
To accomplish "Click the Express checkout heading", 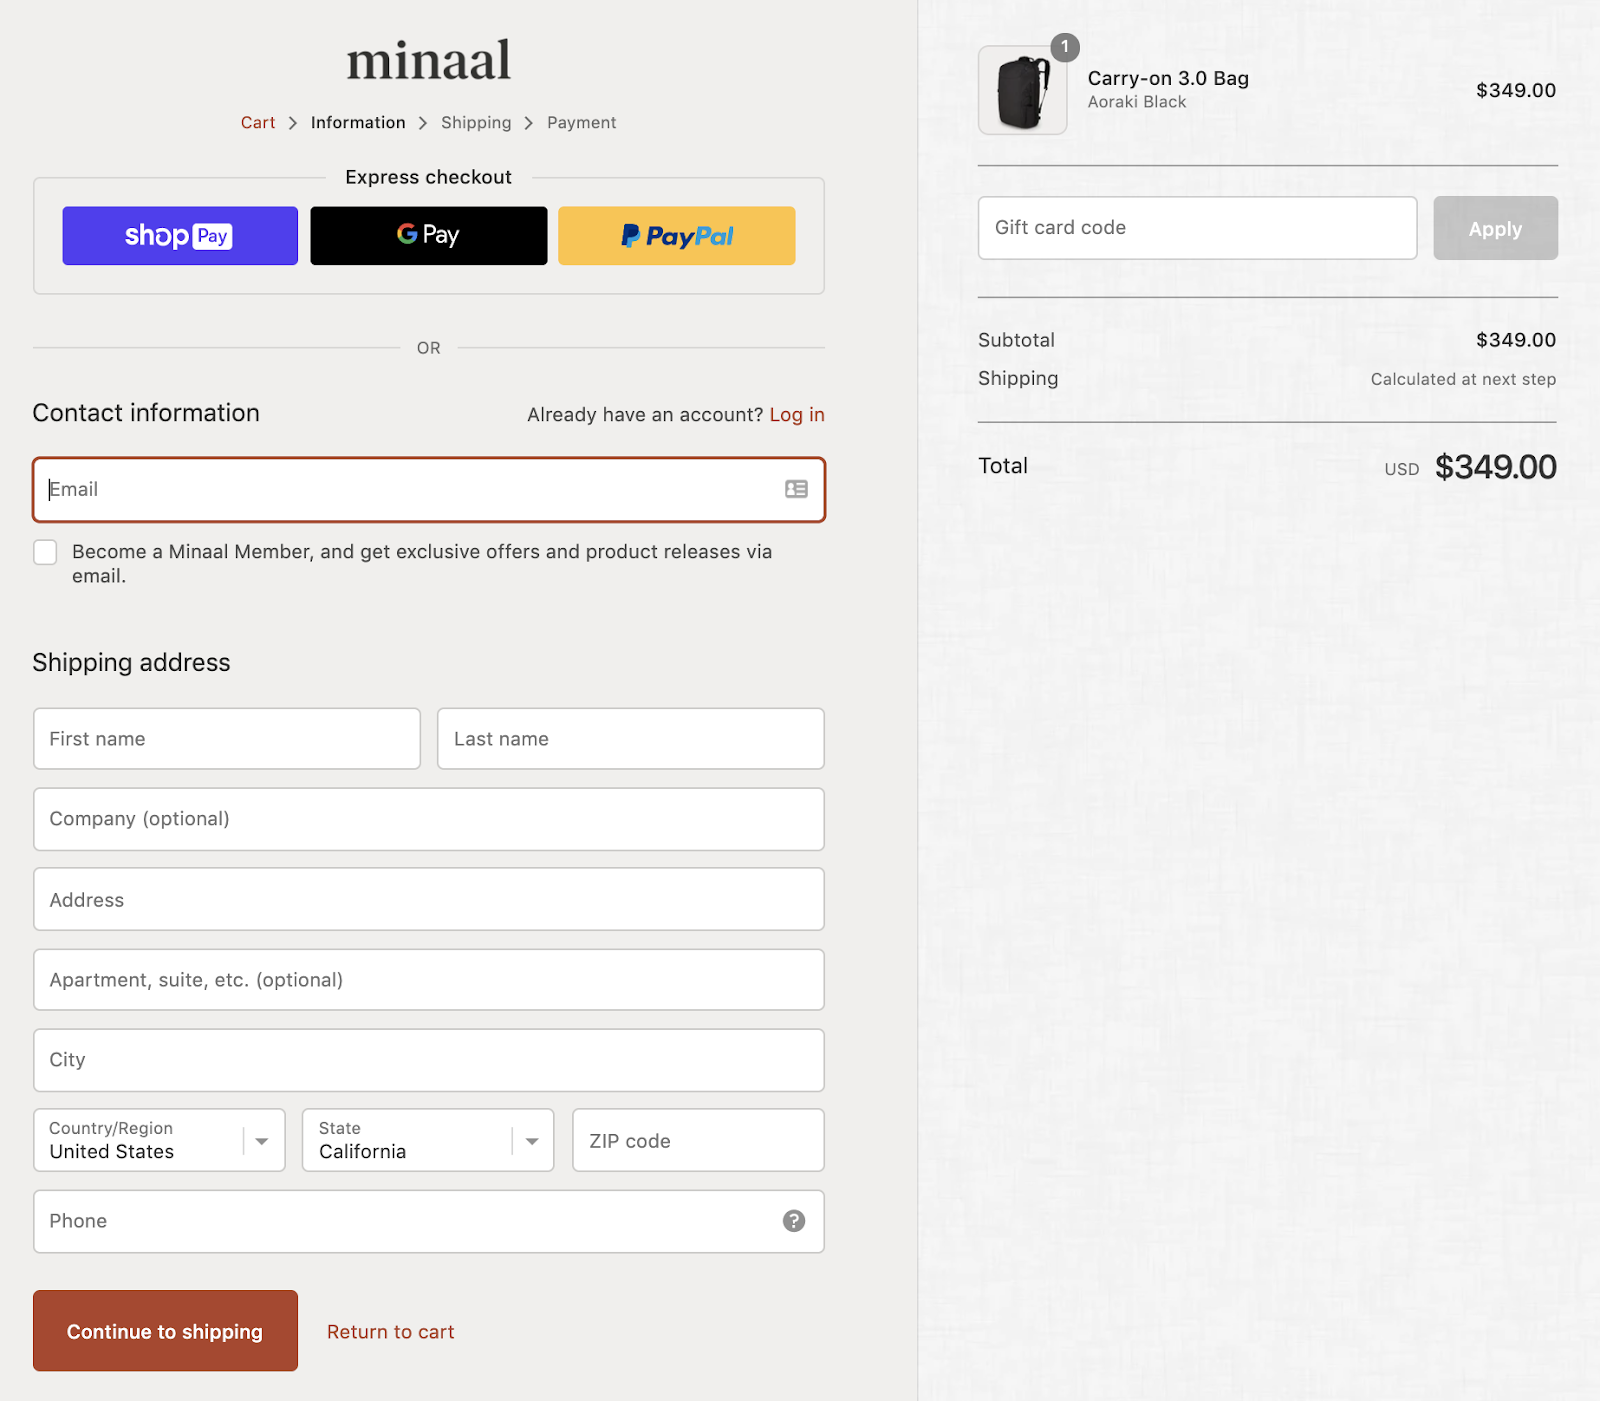I will (x=428, y=177).
